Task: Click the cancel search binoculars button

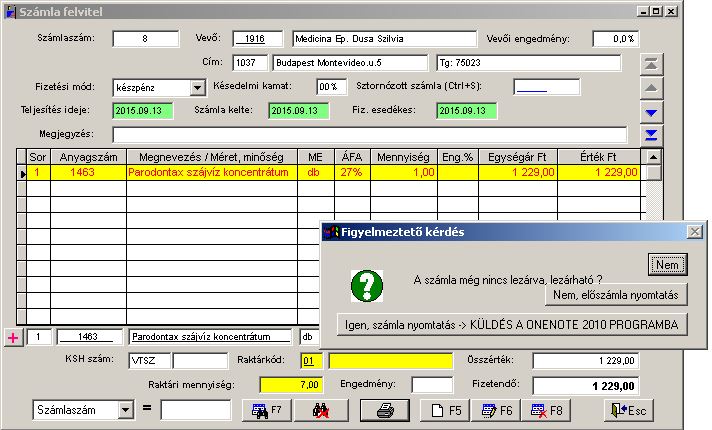Action: [x=321, y=410]
